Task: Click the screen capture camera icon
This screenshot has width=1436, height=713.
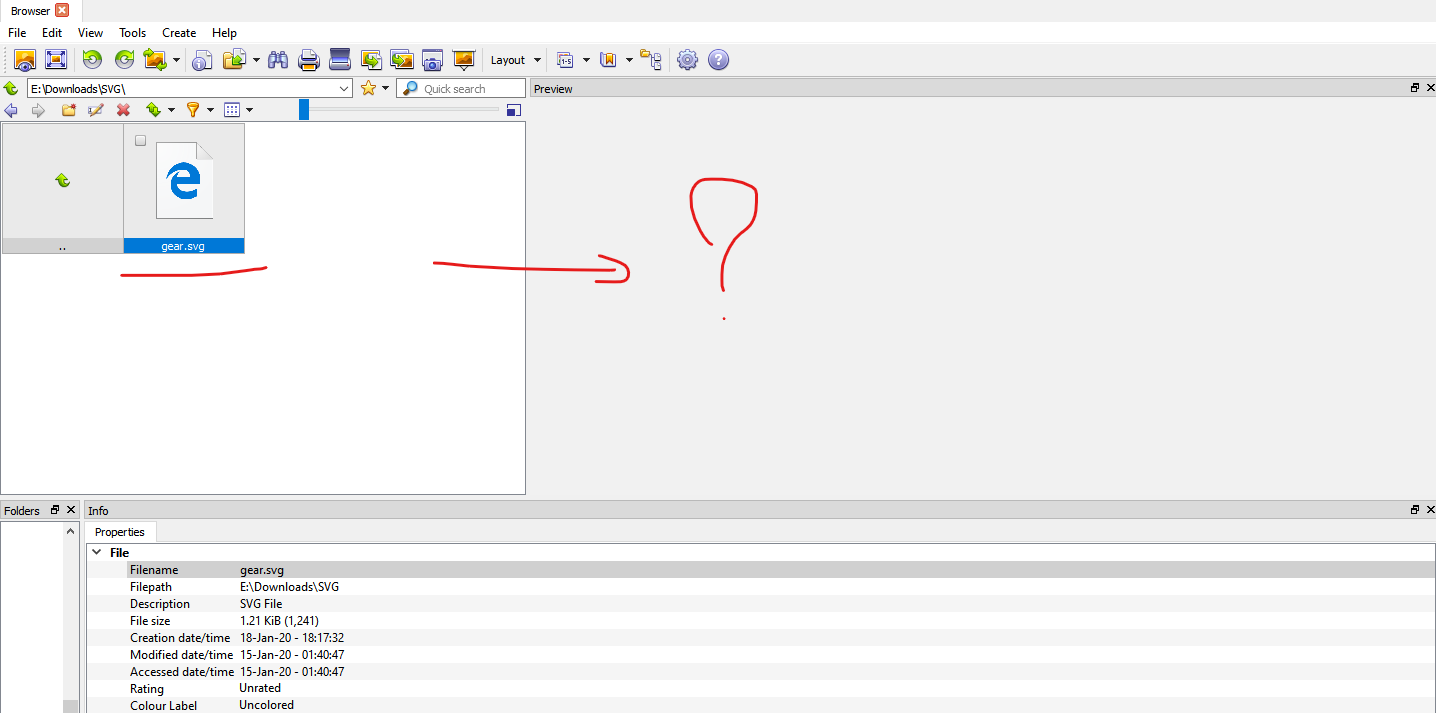Action: pos(432,60)
